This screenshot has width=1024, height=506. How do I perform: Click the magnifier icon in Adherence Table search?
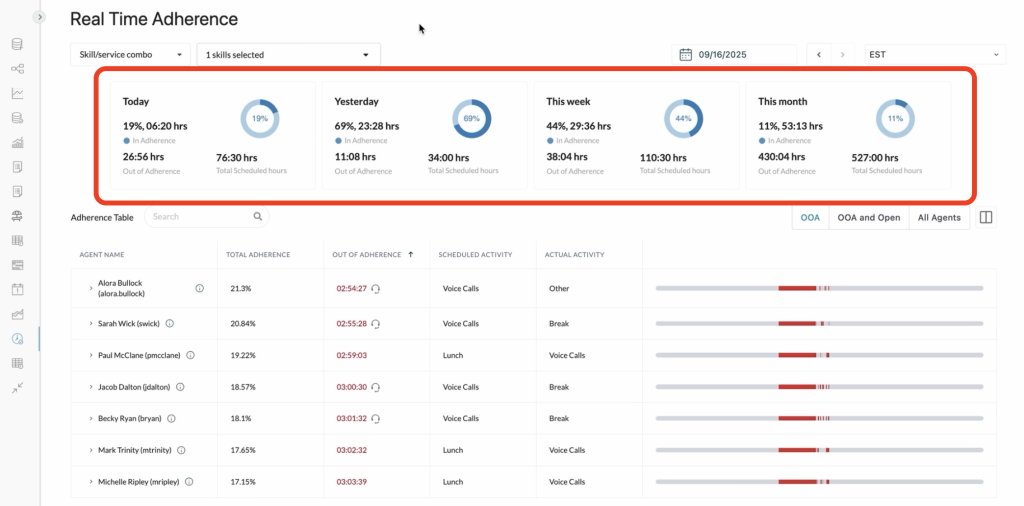tap(257, 216)
